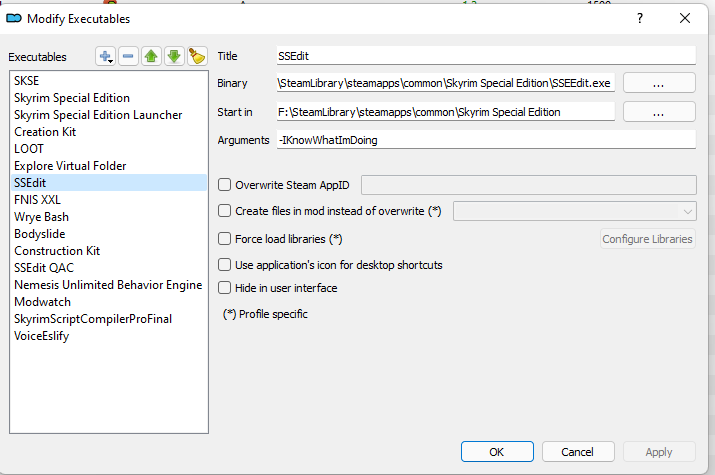Select FNIS XXL executable
The height and width of the screenshot is (475, 715).
[x=109, y=200]
